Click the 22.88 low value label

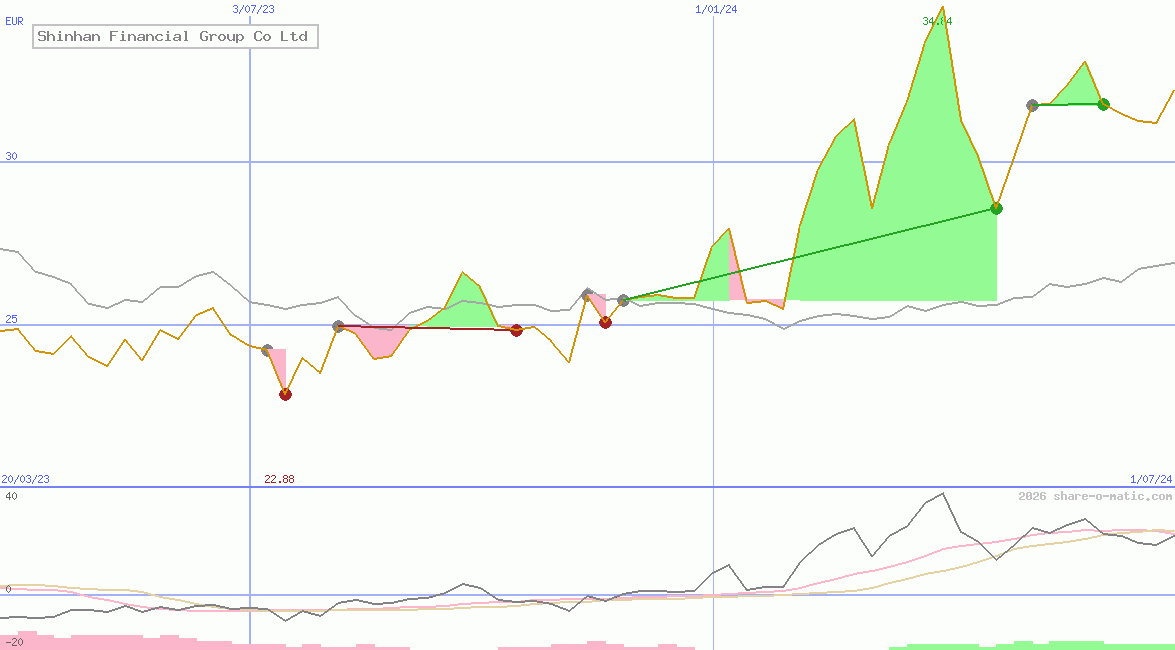pyautogui.click(x=279, y=479)
